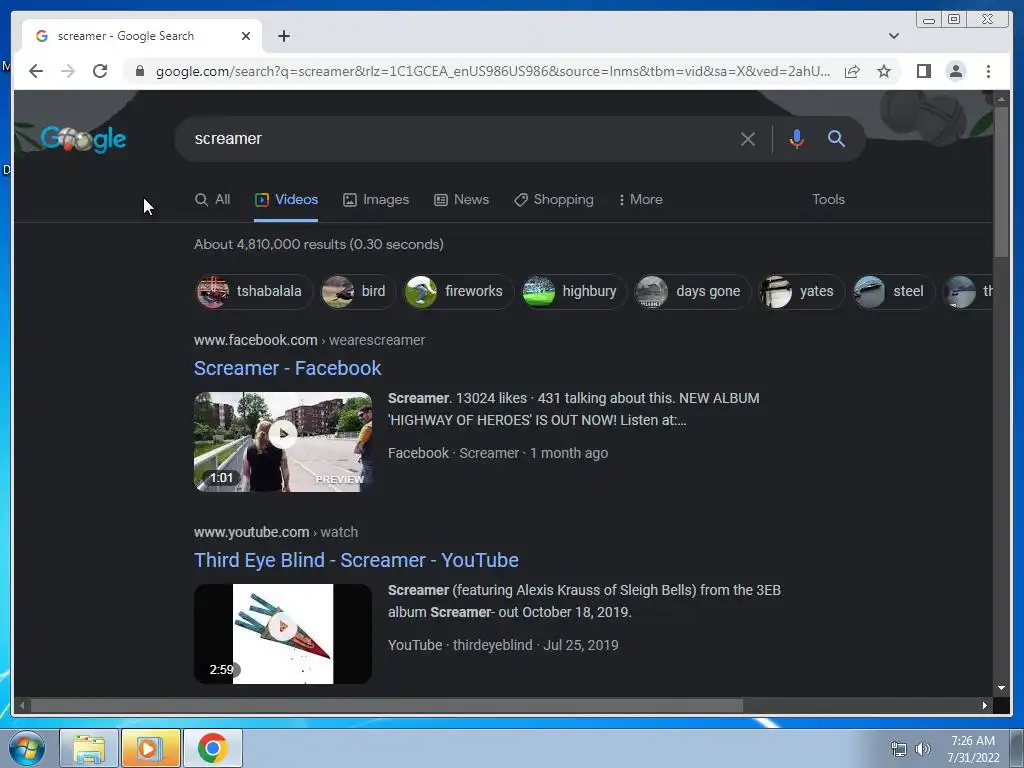This screenshot has height=768, width=1024.
Task: Submit search with magnifying glass icon
Action: [x=836, y=138]
